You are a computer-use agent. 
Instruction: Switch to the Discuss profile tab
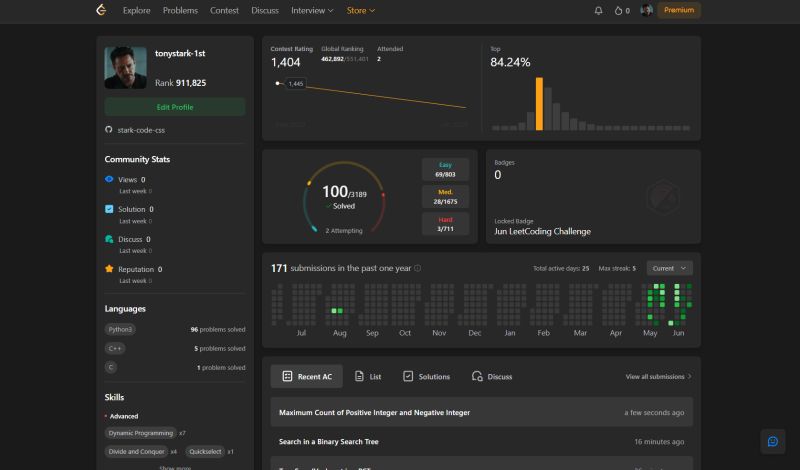point(492,376)
